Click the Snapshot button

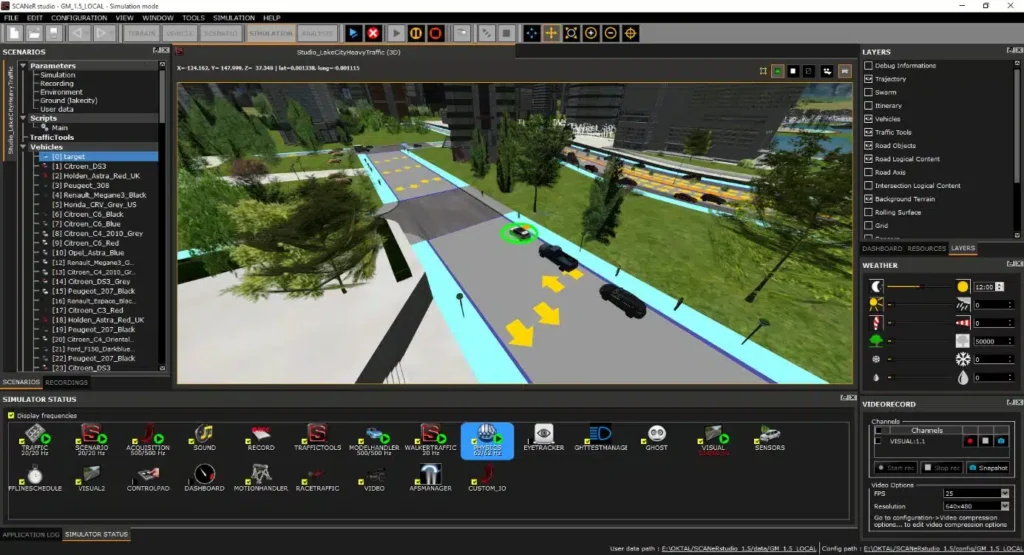[988, 468]
